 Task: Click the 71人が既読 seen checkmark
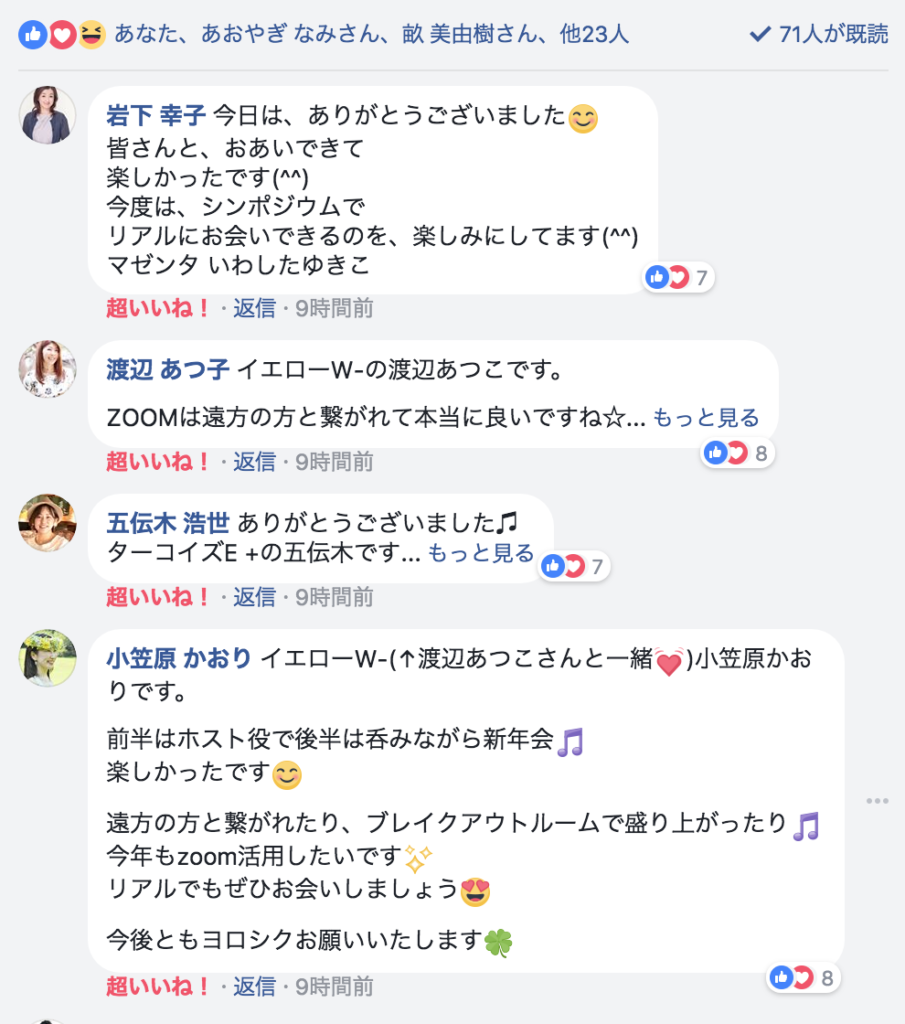tap(759, 35)
